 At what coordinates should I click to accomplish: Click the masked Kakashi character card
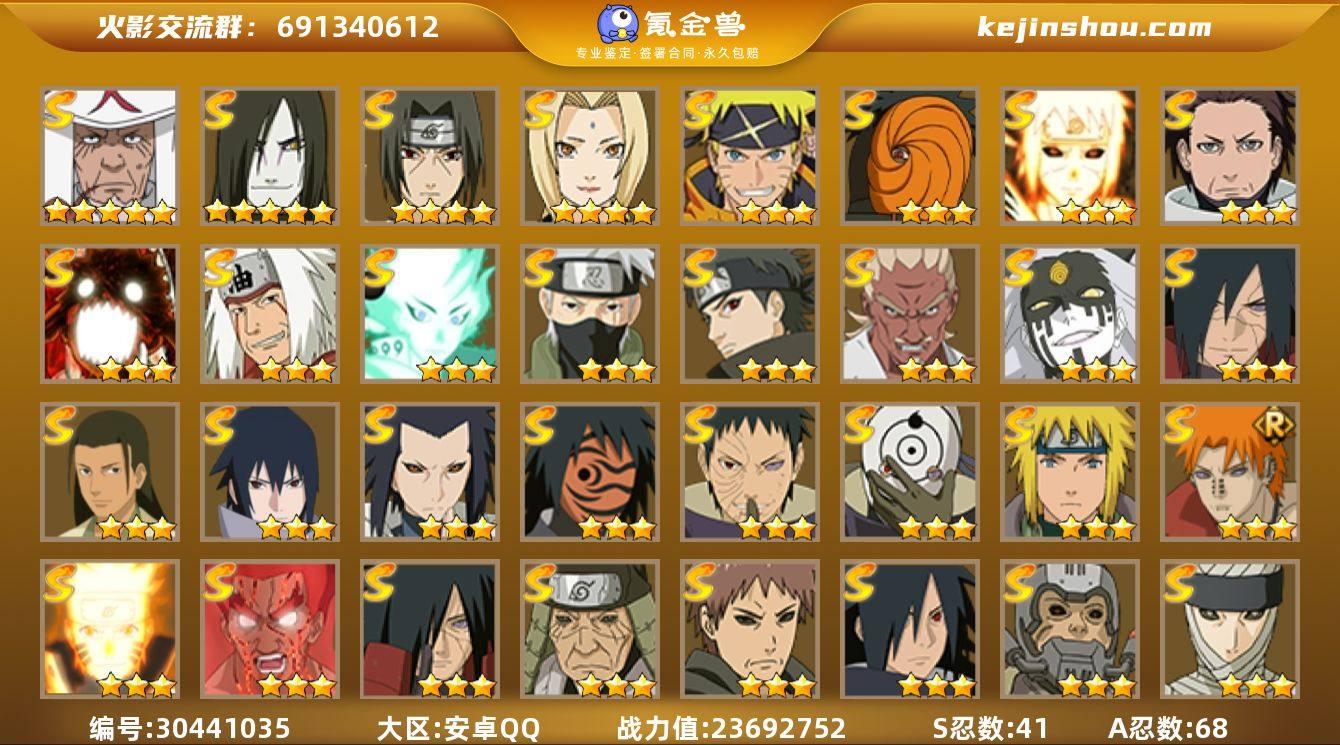coord(590,314)
